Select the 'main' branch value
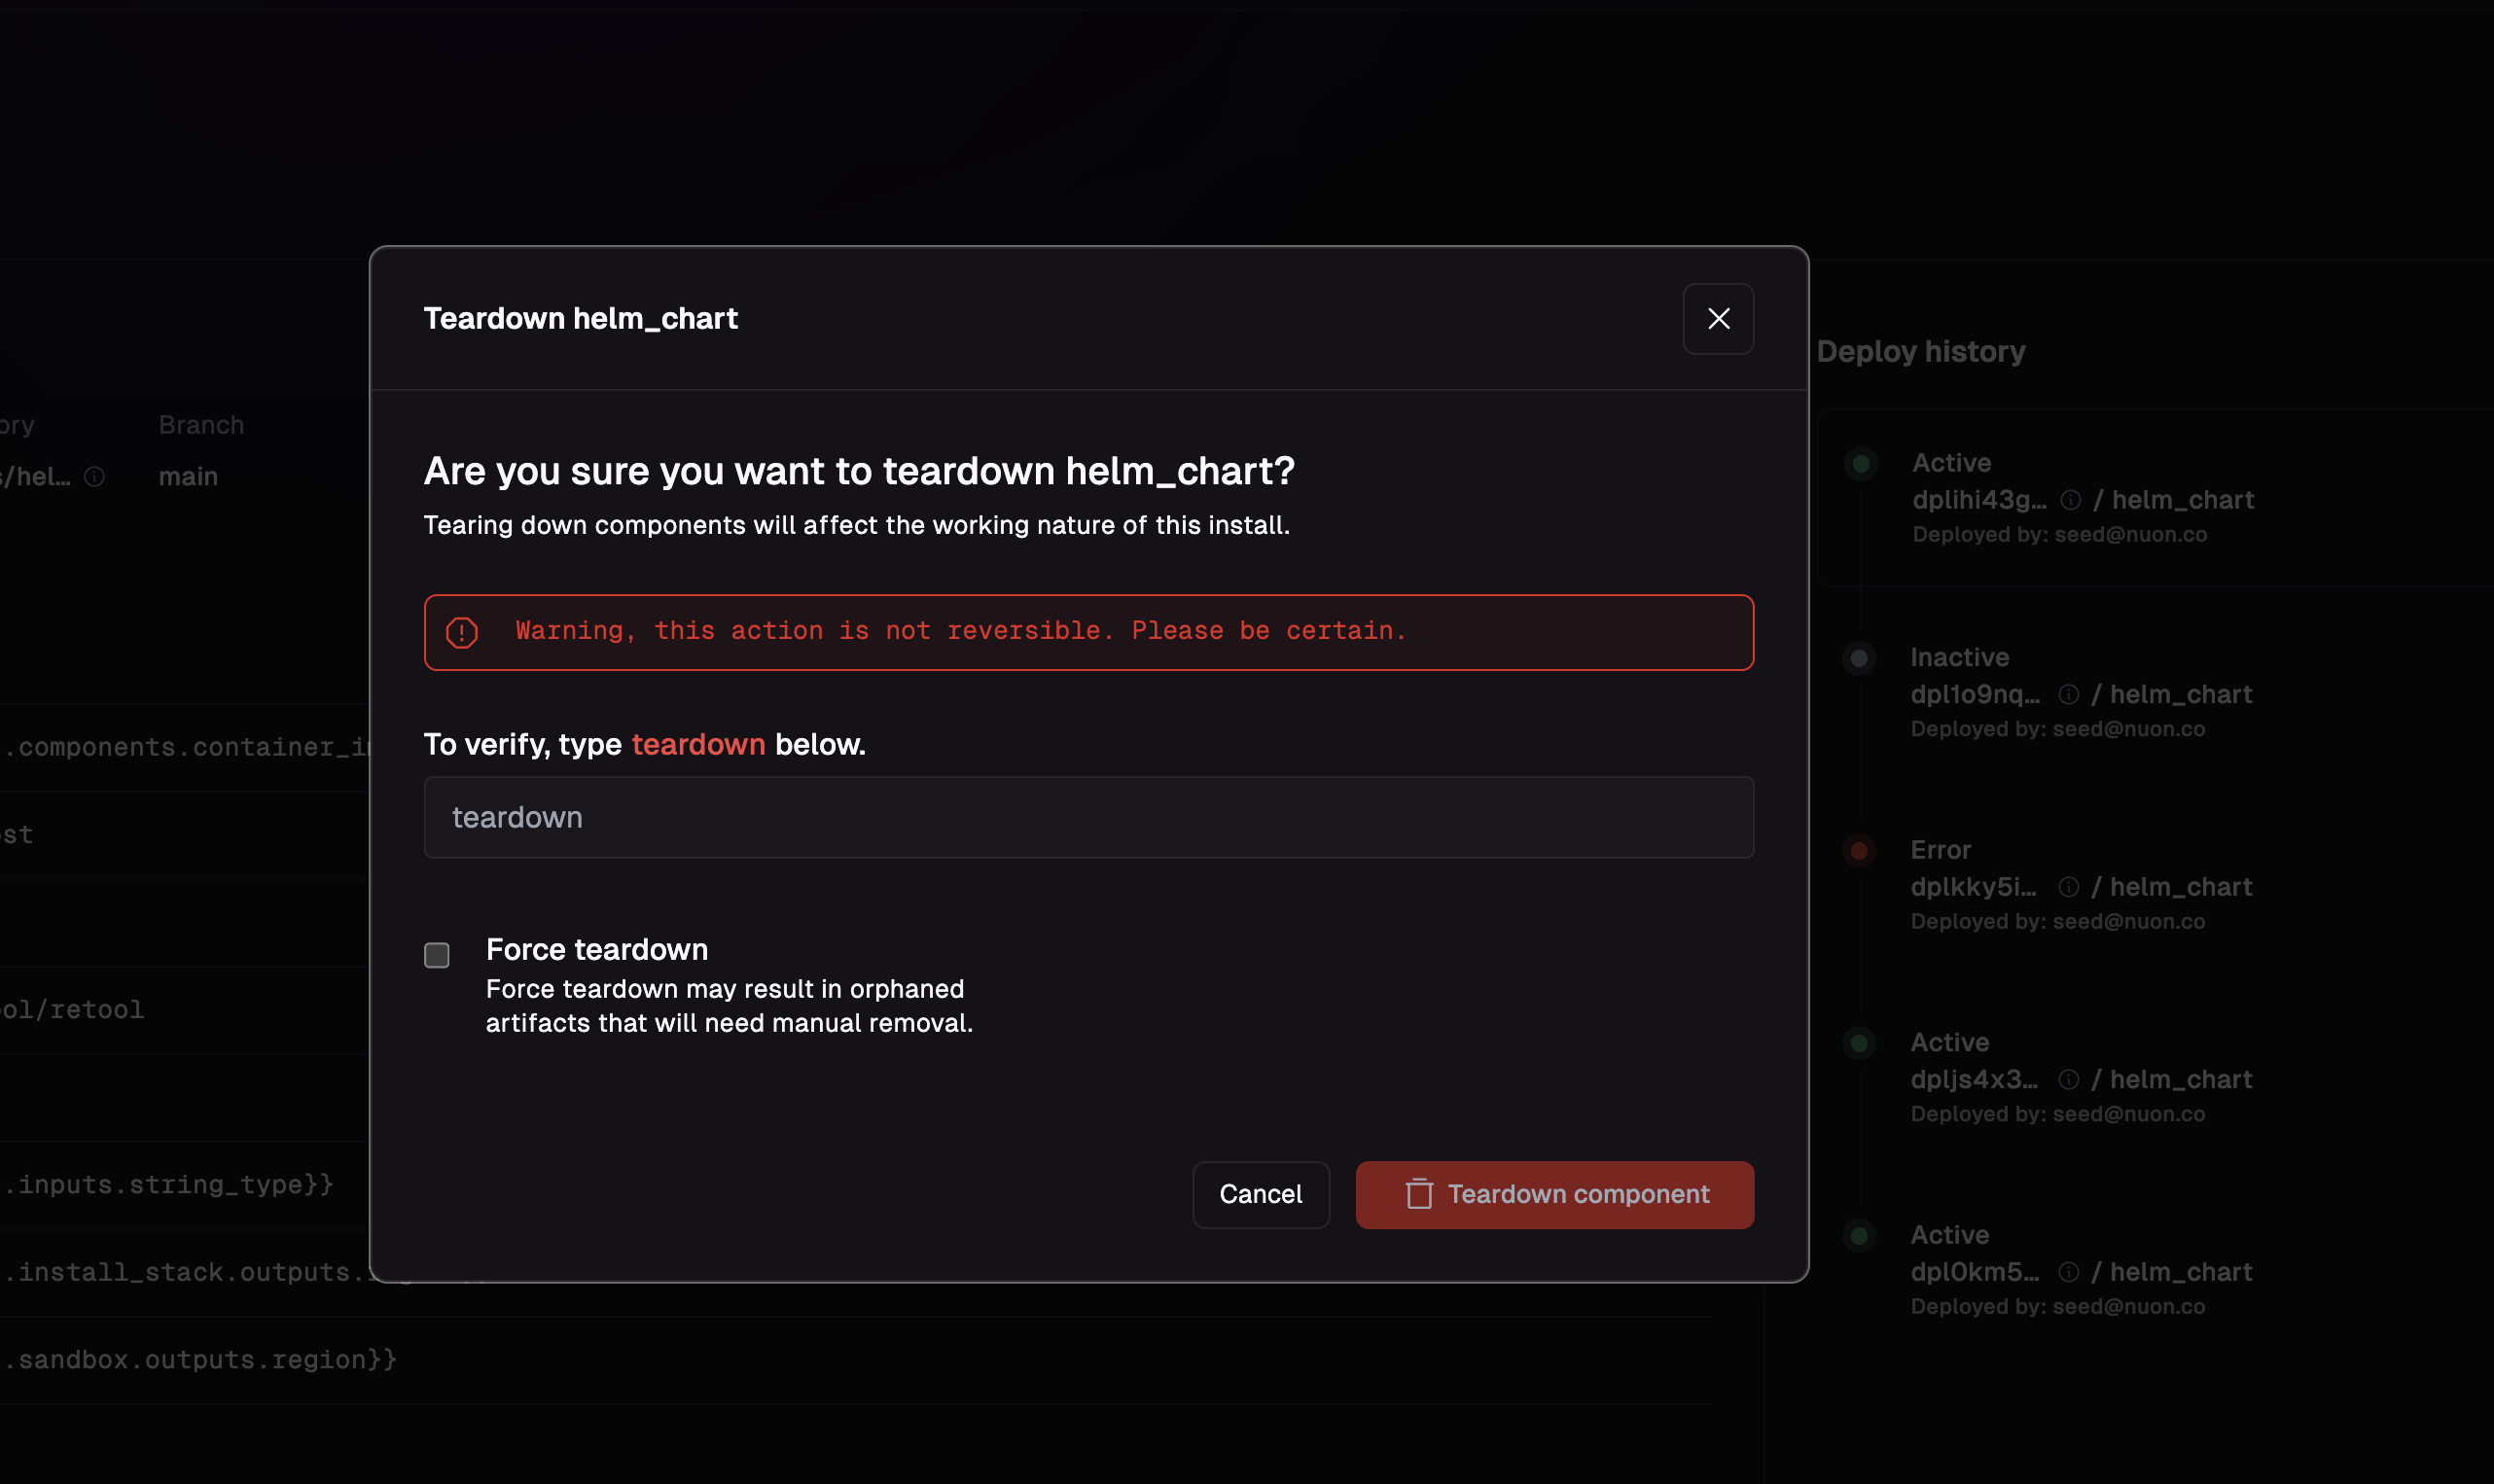 188,477
